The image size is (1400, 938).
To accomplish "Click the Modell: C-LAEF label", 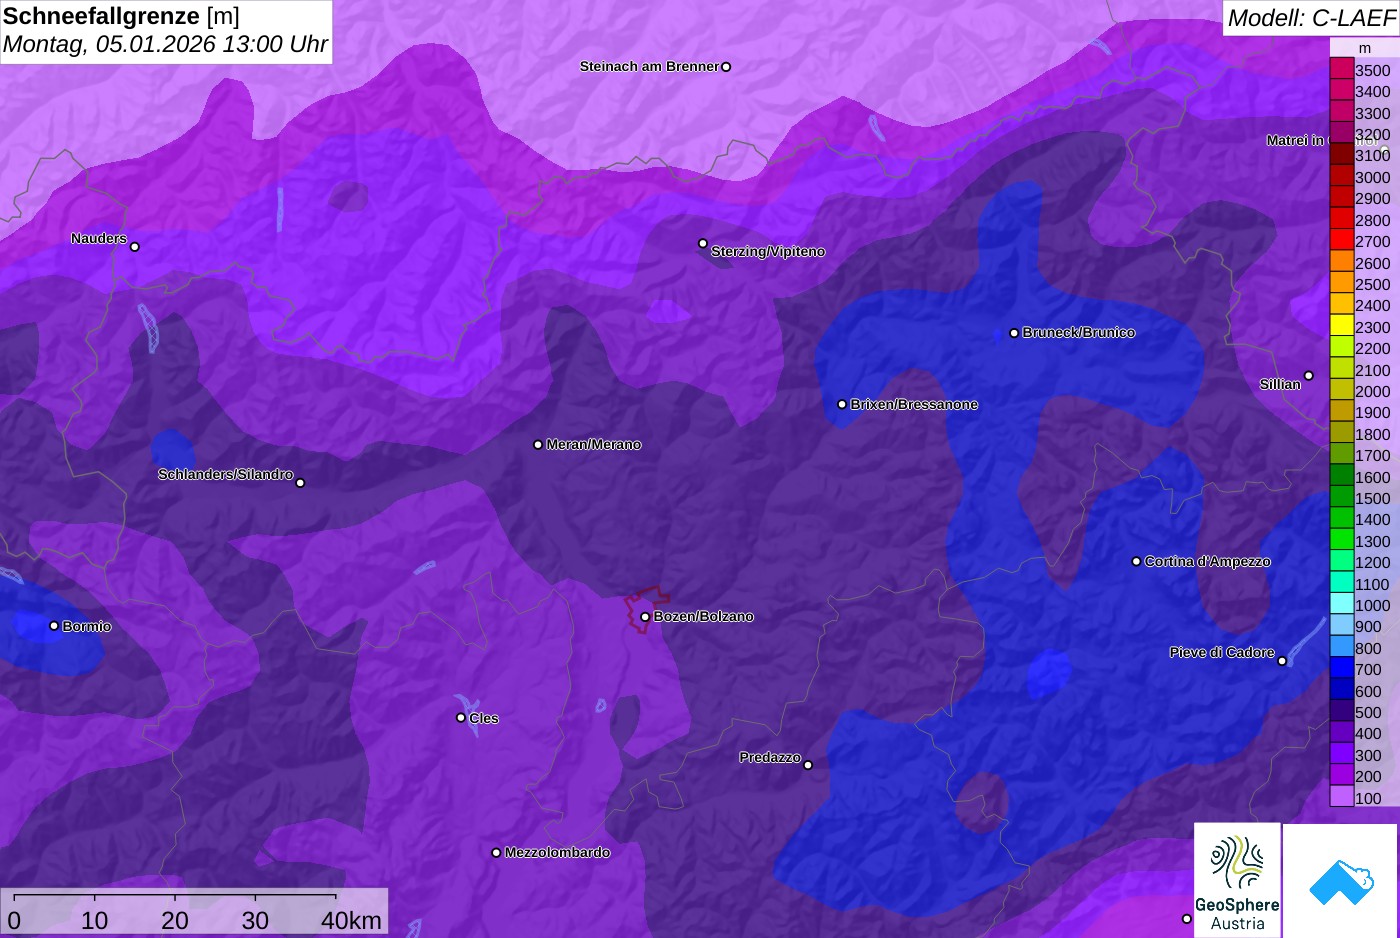I will point(1311,17).
